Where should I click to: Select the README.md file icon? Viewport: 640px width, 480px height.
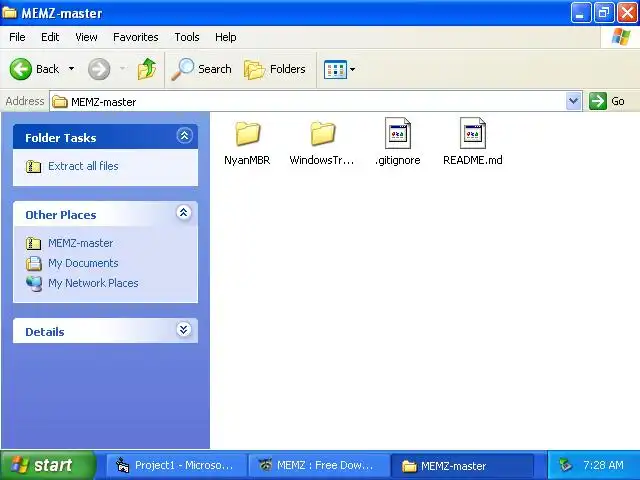coord(473,133)
